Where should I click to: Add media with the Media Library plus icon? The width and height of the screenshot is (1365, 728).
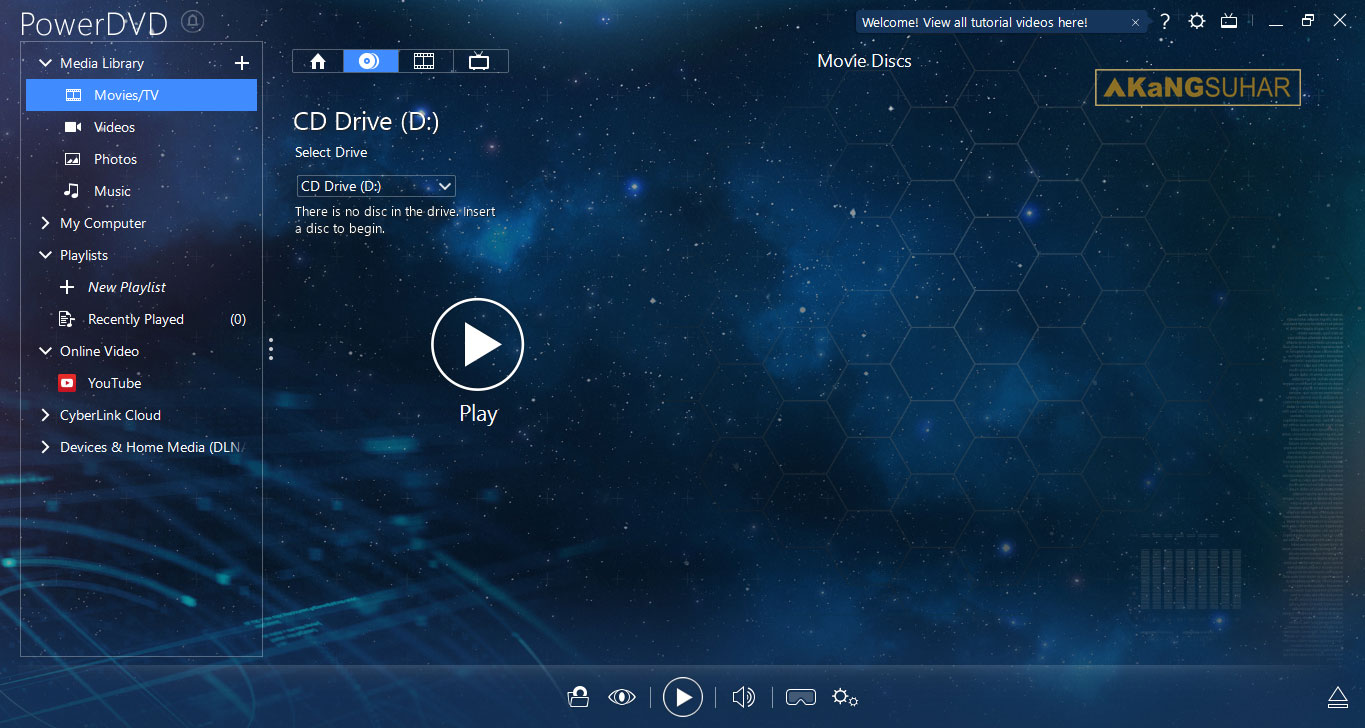pyautogui.click(x=241, y=63)
